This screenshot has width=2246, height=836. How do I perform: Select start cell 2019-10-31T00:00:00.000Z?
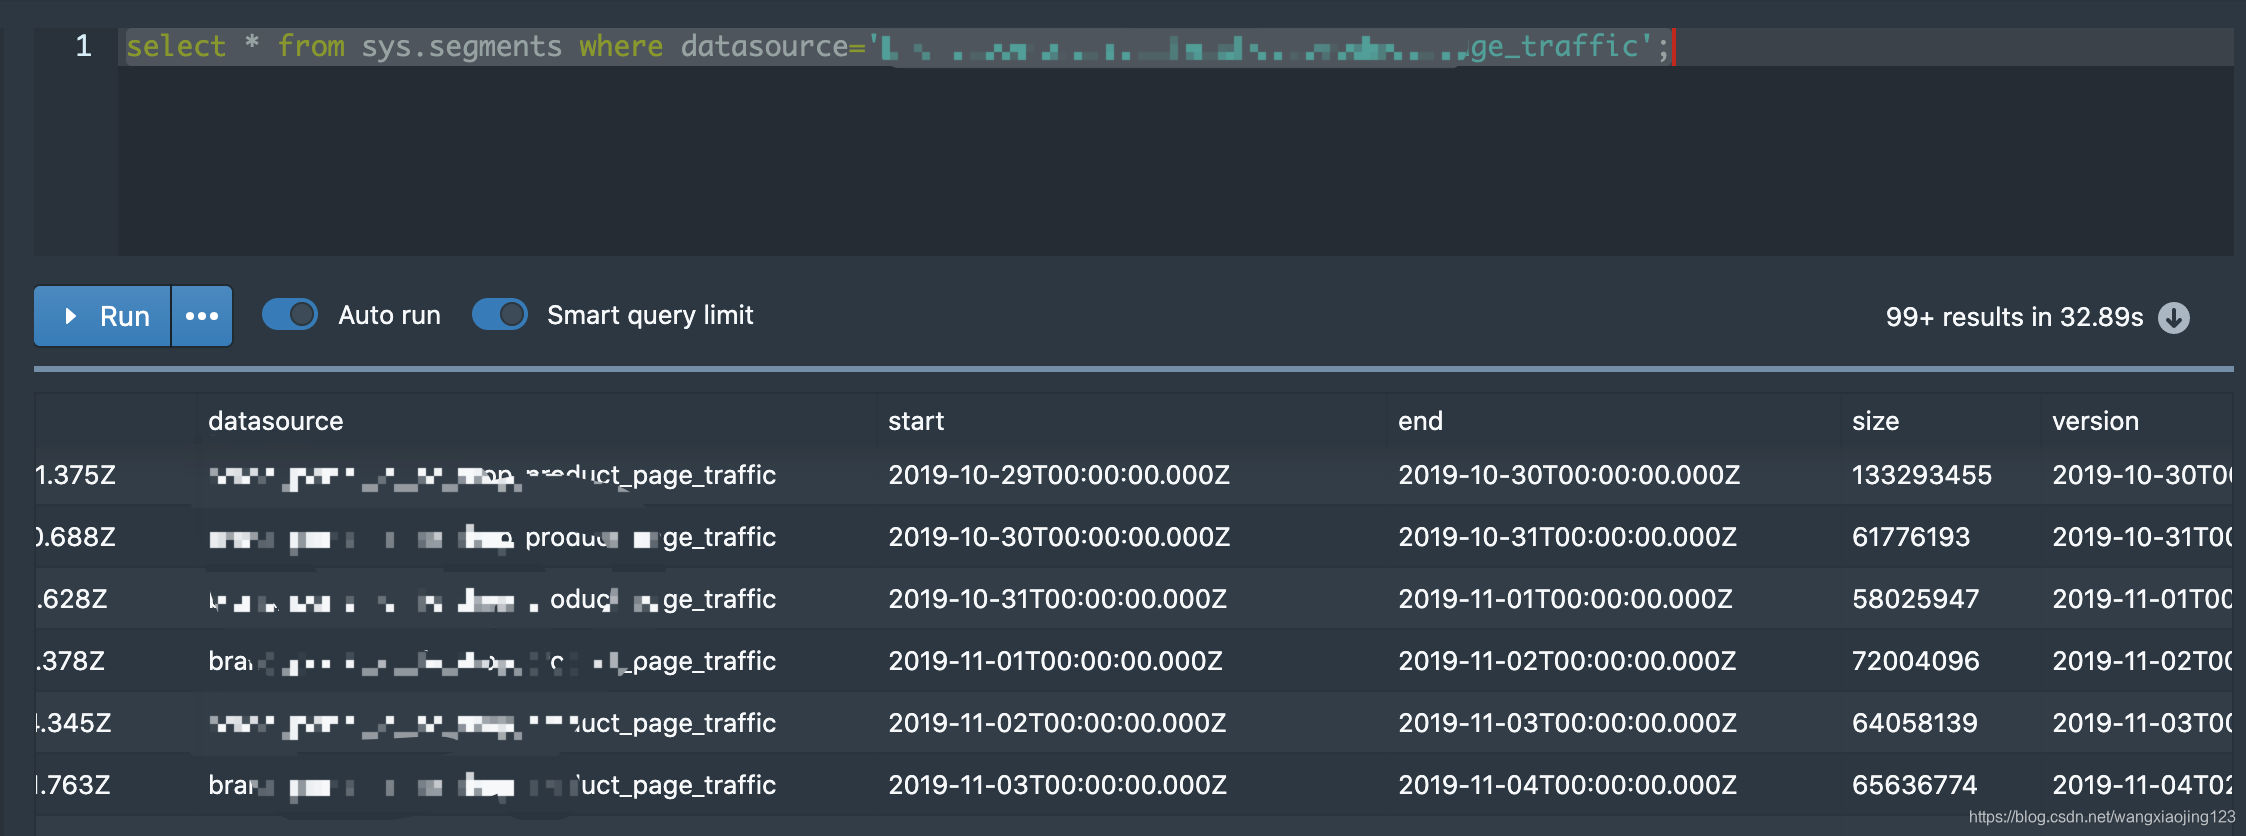(x=1057, y=599)
